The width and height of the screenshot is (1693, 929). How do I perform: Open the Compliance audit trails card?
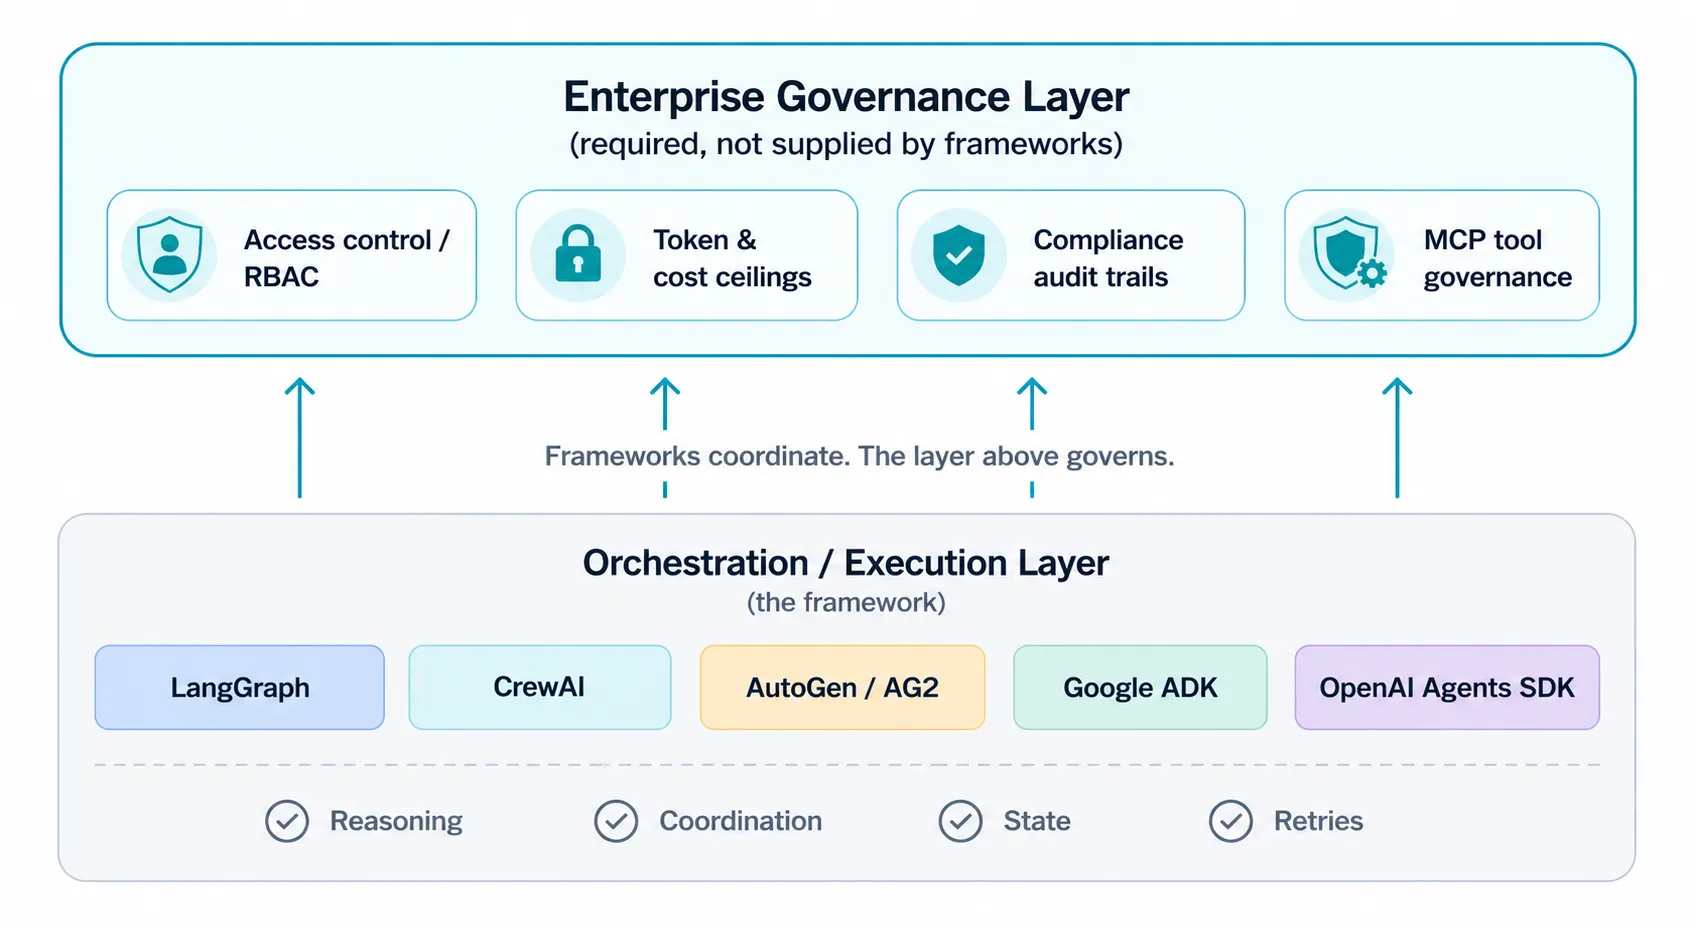tap(1071, 255)
